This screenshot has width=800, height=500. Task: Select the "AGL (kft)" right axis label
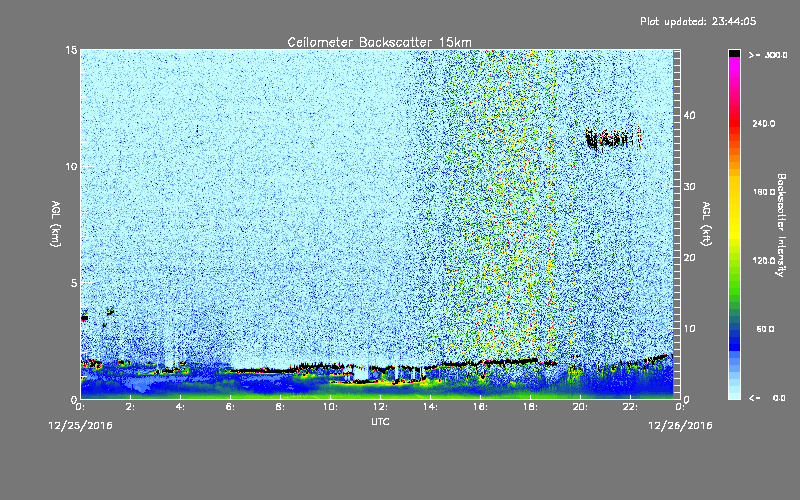(x=706, y=224)
